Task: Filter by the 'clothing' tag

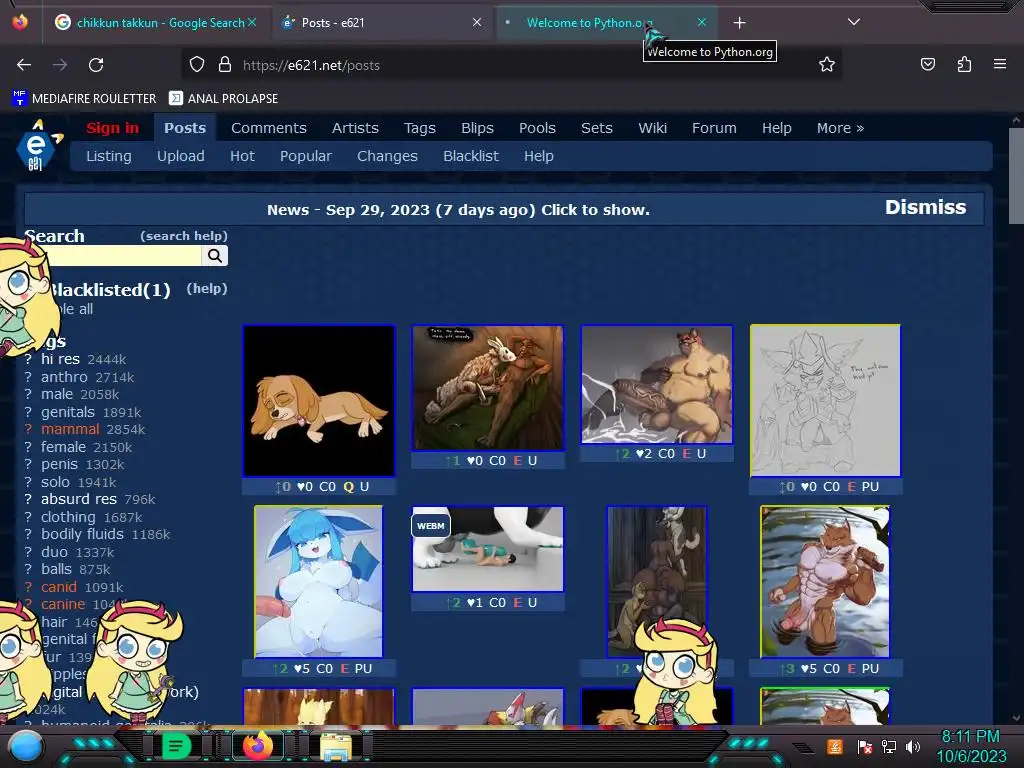Action: 68,517
